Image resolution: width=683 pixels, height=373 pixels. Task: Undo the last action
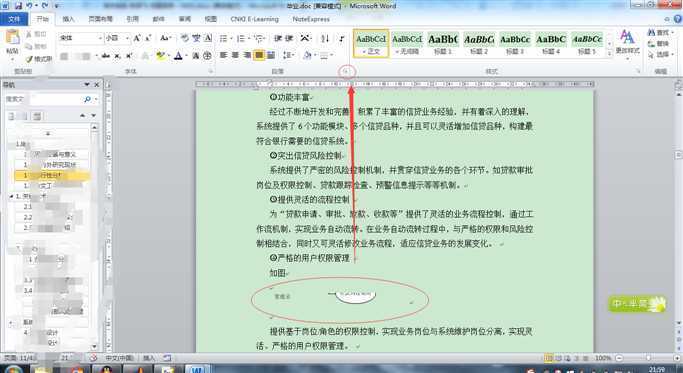coord(30,6)
